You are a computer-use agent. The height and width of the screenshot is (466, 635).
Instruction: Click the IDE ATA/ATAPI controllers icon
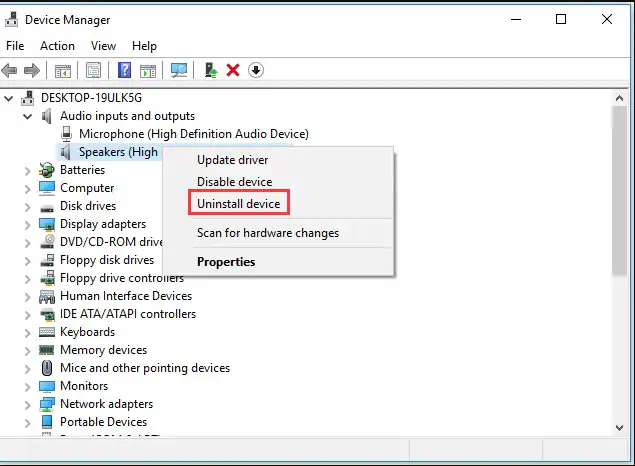tap(47, 314)
